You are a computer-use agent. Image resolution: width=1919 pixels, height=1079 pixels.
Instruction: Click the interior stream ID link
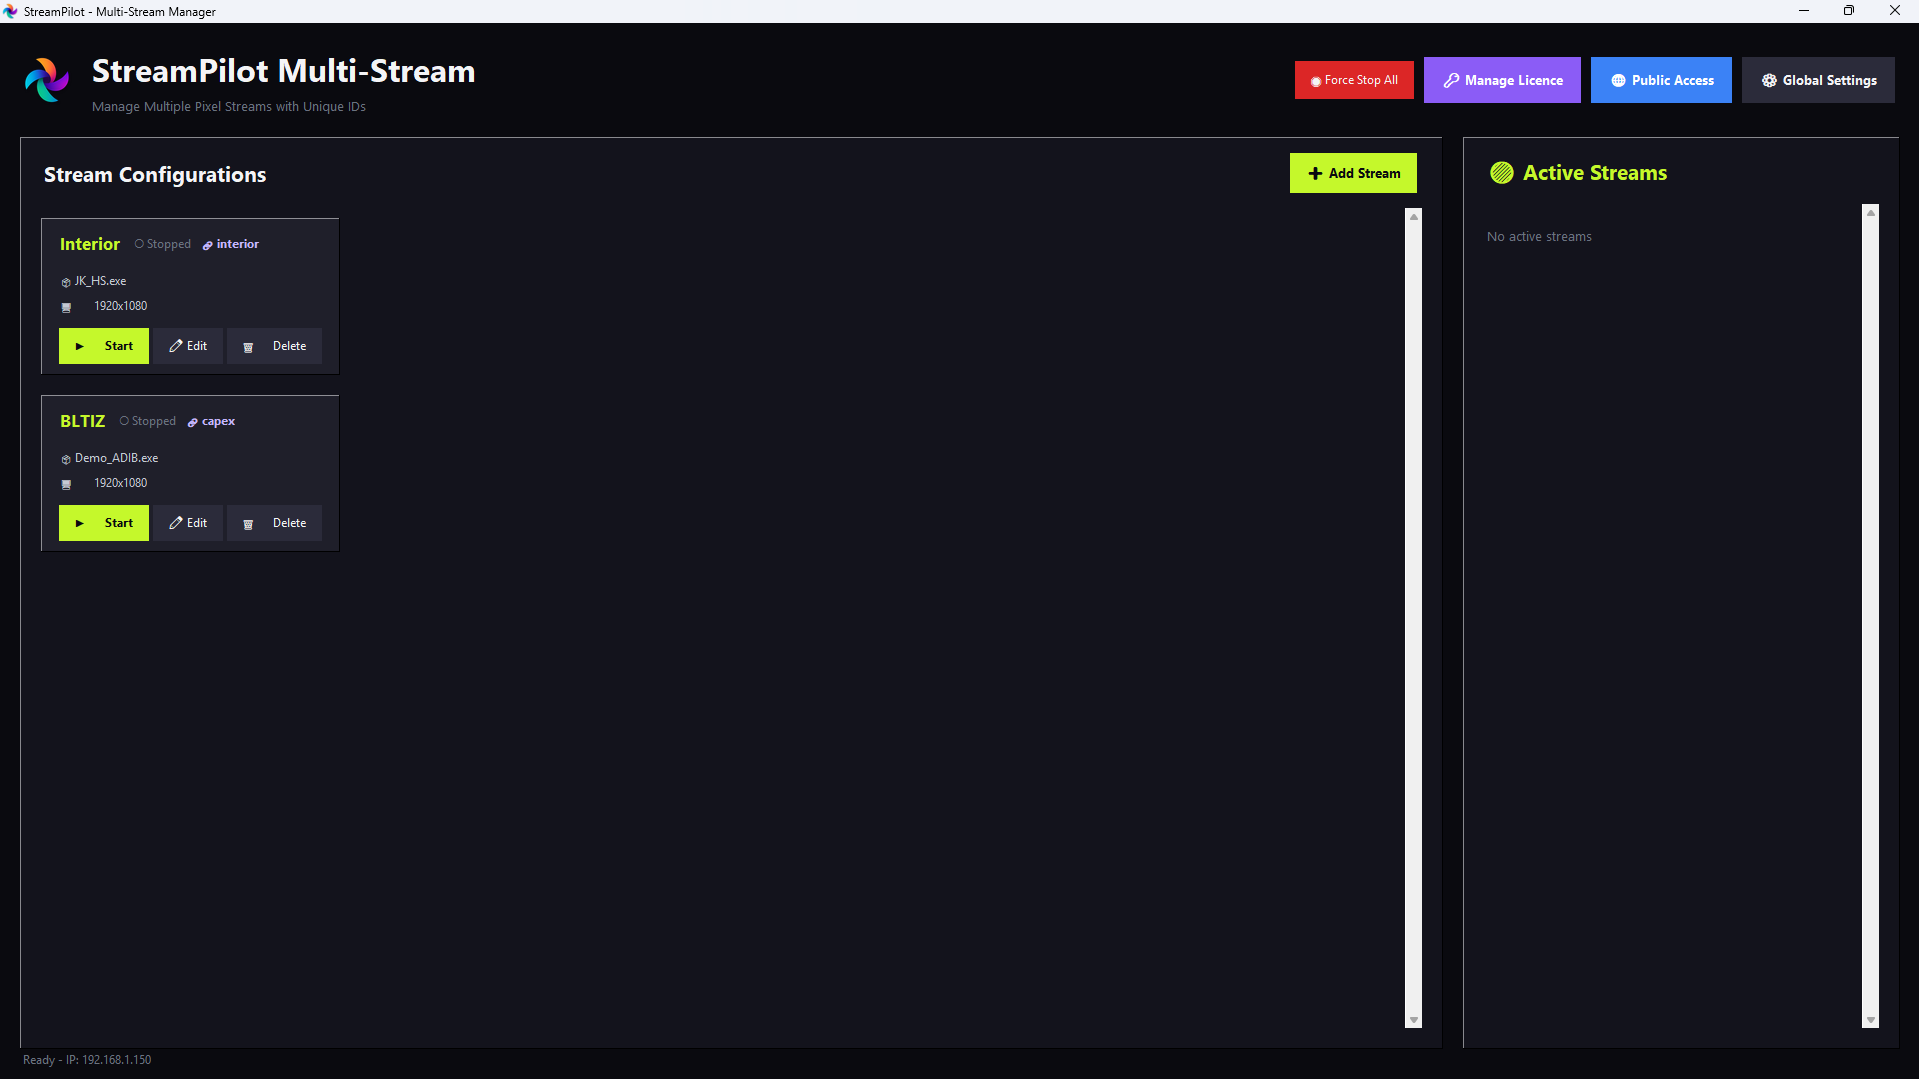tap(231, 244)
